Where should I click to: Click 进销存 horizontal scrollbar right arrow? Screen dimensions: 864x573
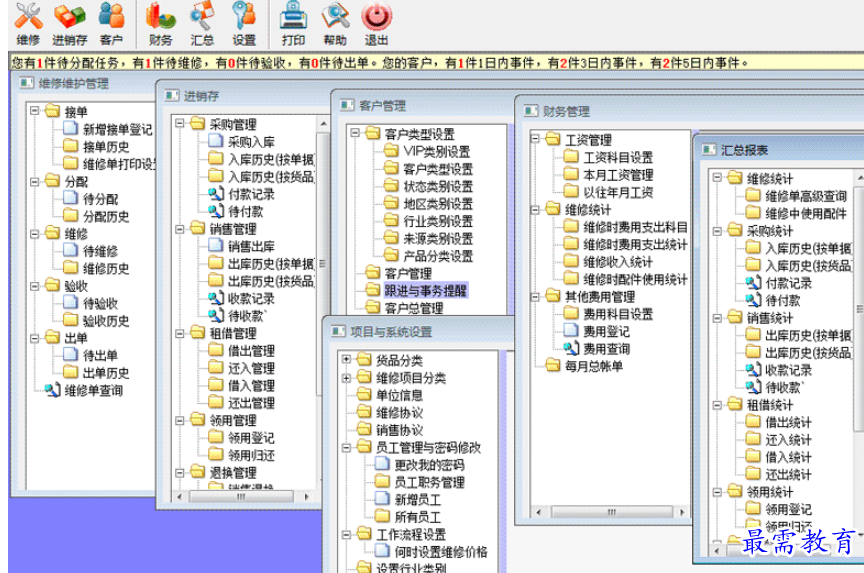[307, 496]
